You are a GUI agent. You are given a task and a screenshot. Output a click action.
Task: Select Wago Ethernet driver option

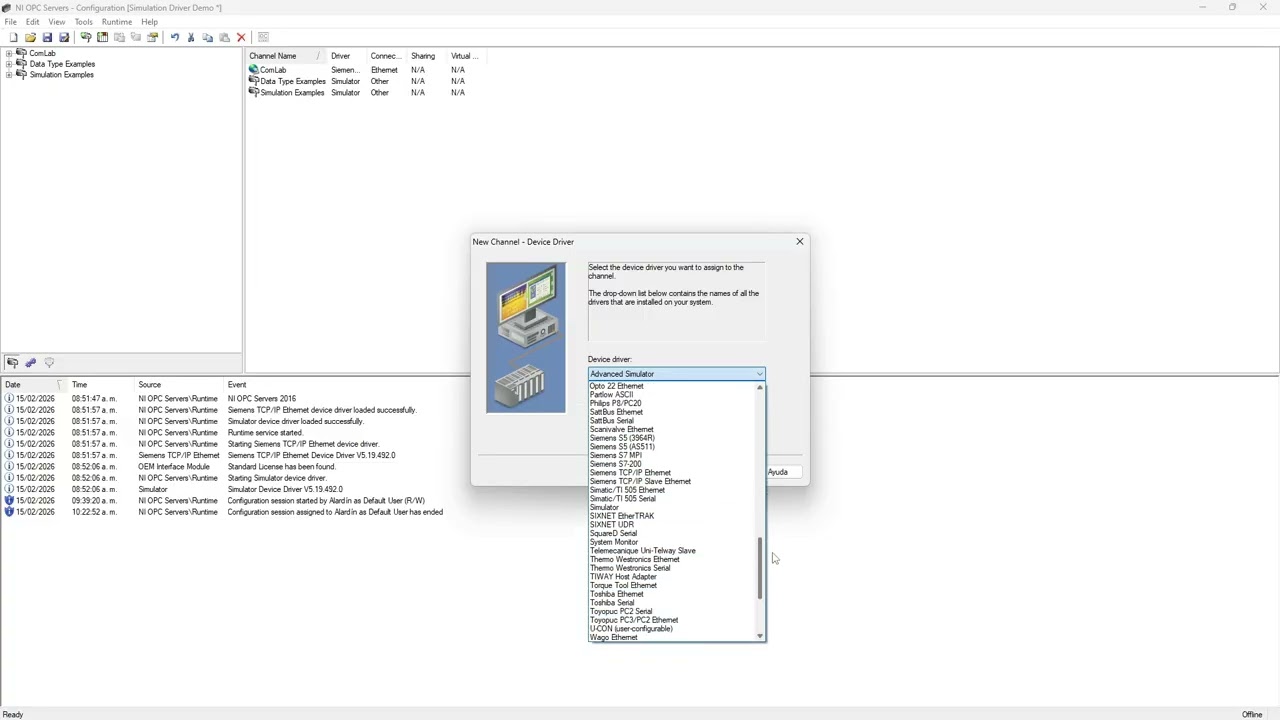click(x=613, y=638)
